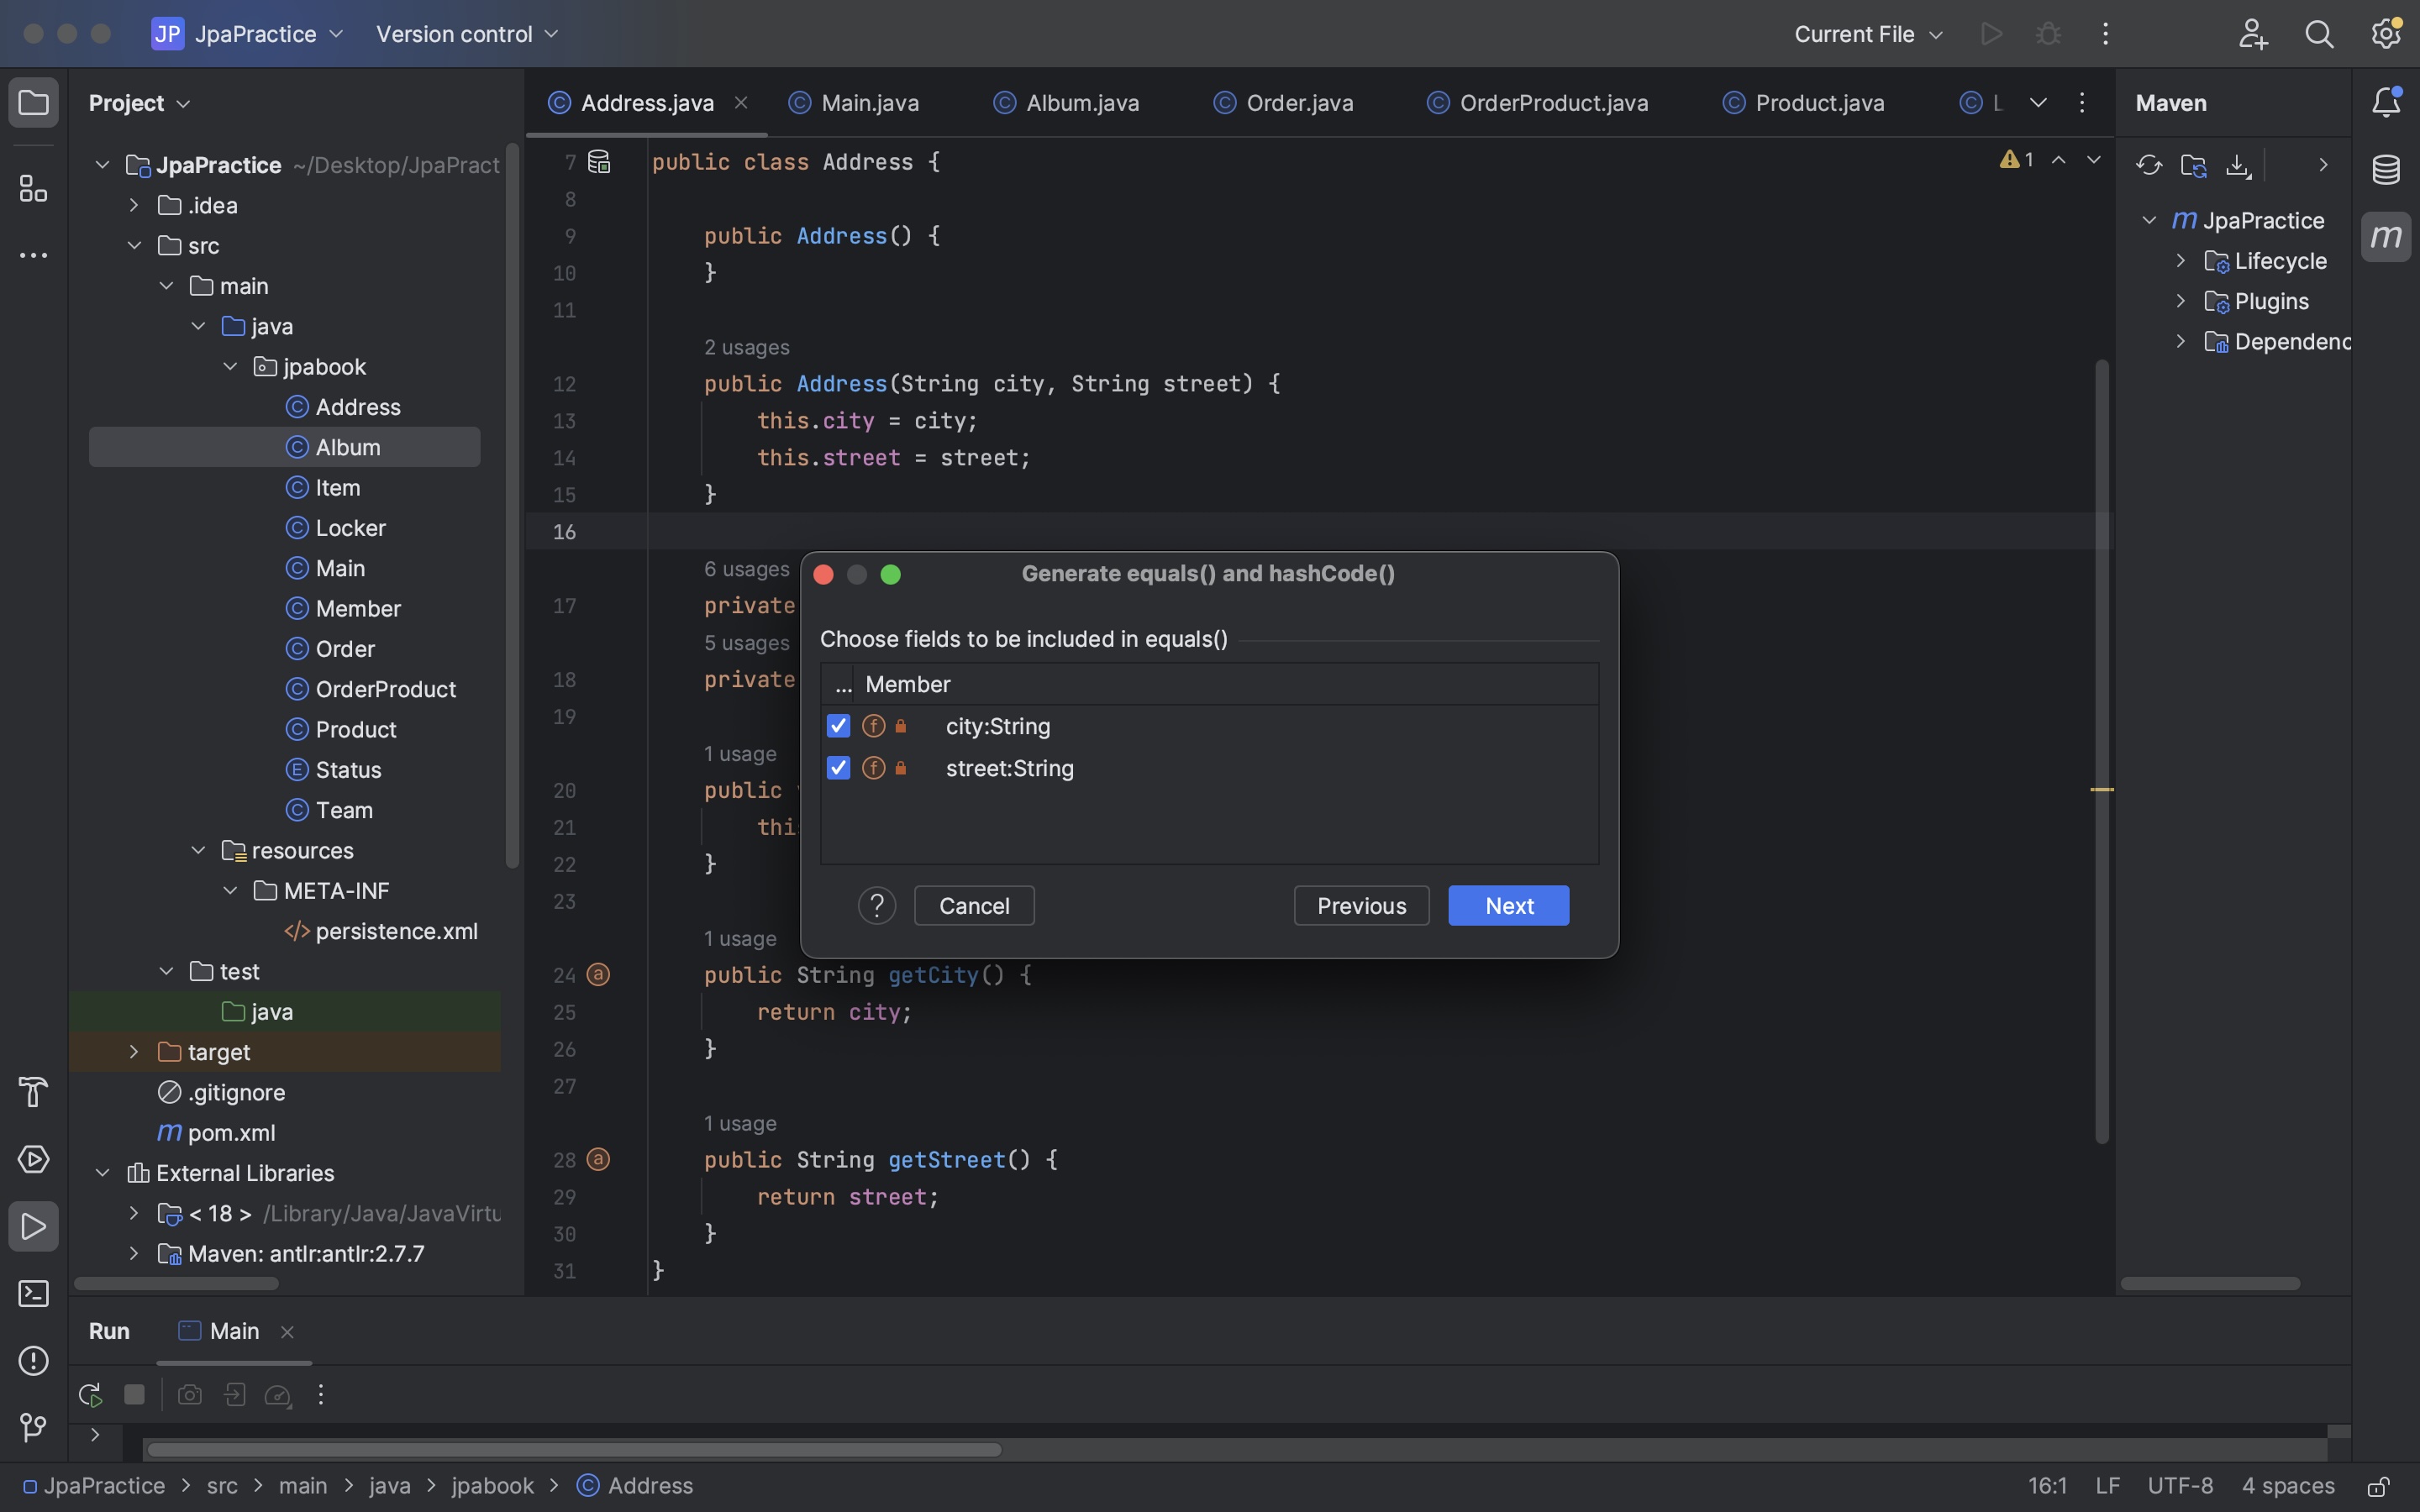
Task: Click the Cancel button in dialog
Action: tap(973, 906)
